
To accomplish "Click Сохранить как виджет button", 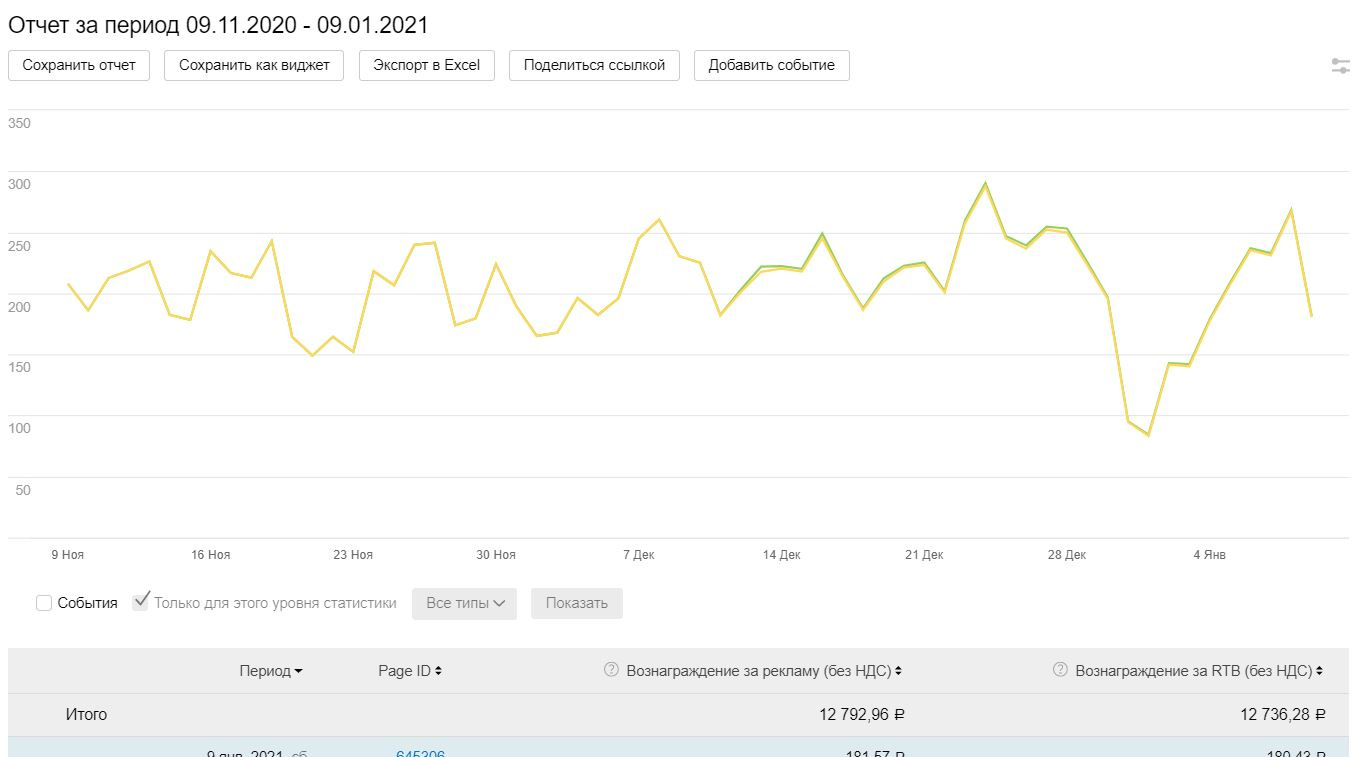I will pos(254,65).
